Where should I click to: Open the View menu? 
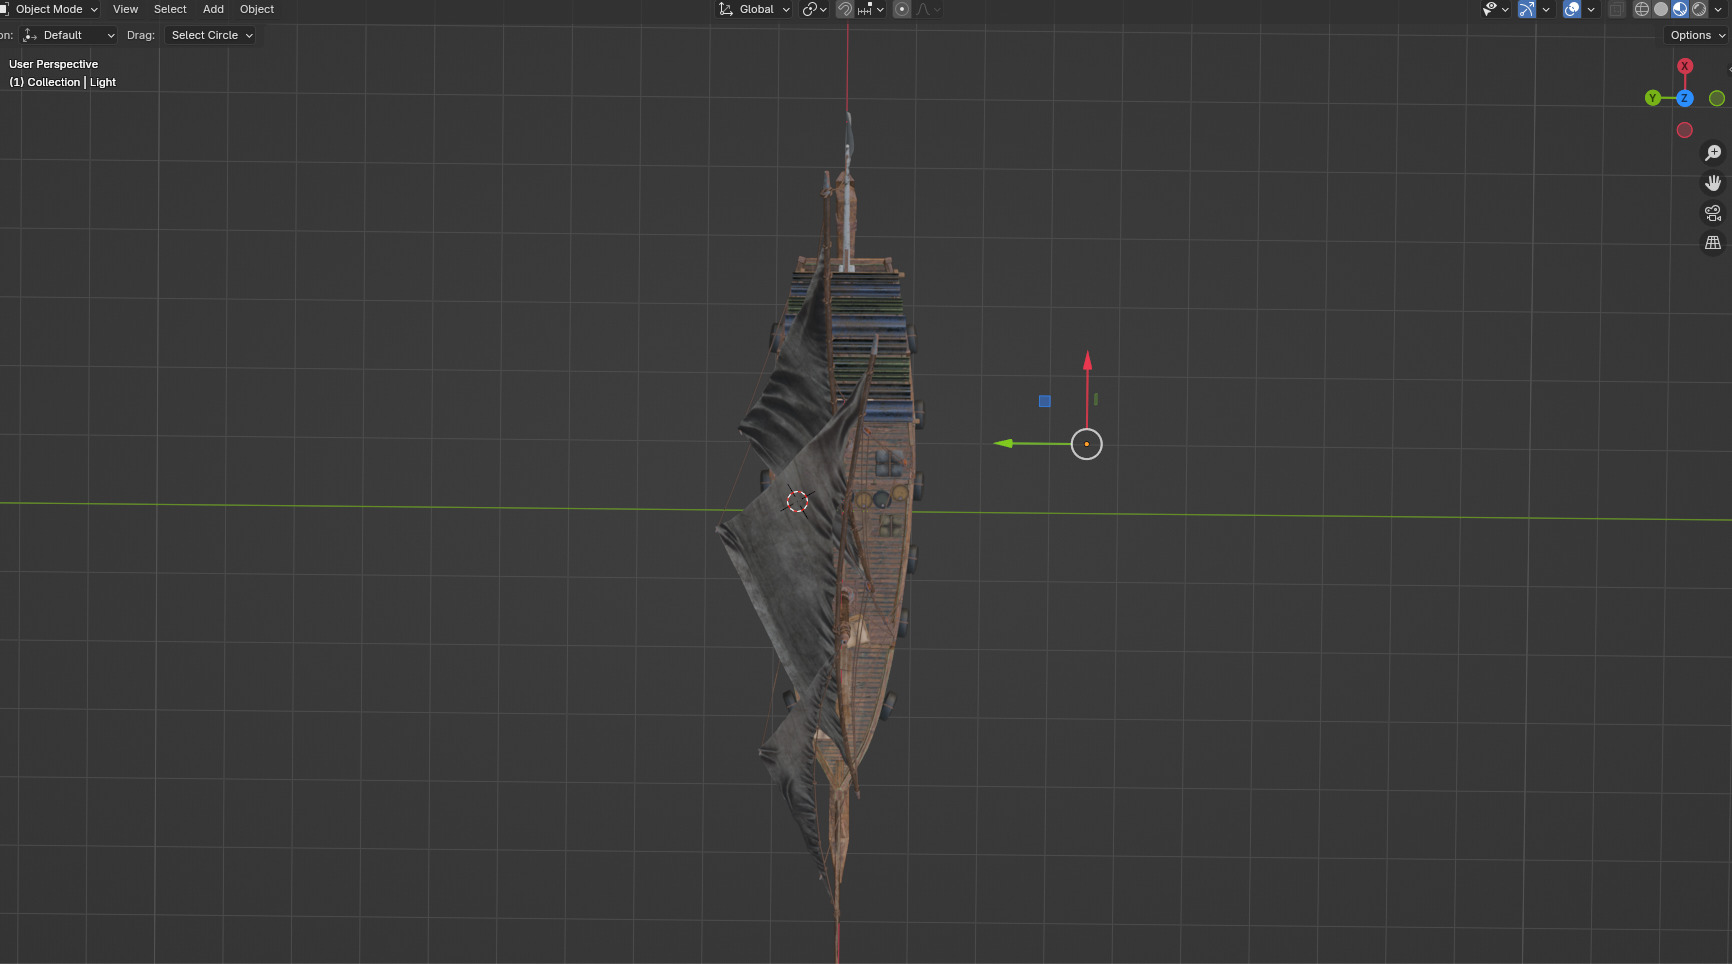click(125, 9)
